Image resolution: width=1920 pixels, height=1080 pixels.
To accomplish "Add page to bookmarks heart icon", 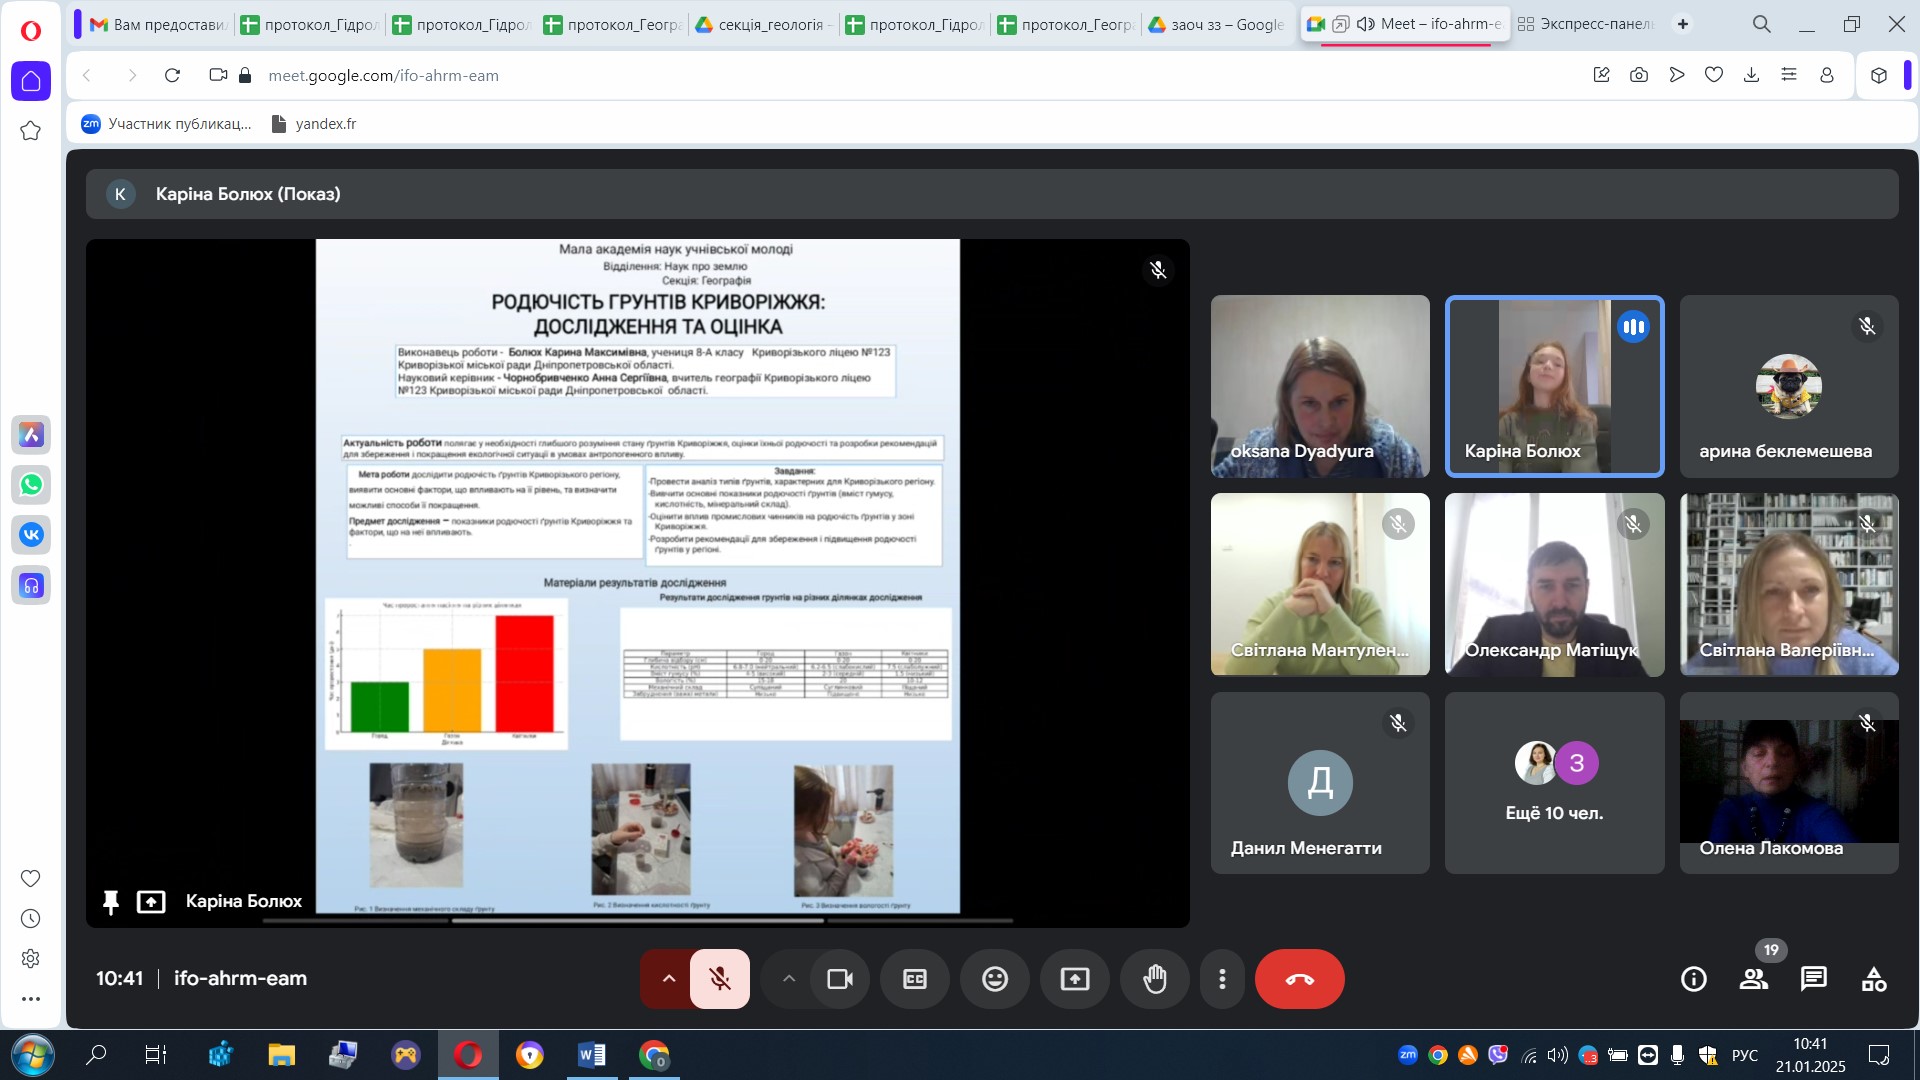I will [x=1714, y=75].
